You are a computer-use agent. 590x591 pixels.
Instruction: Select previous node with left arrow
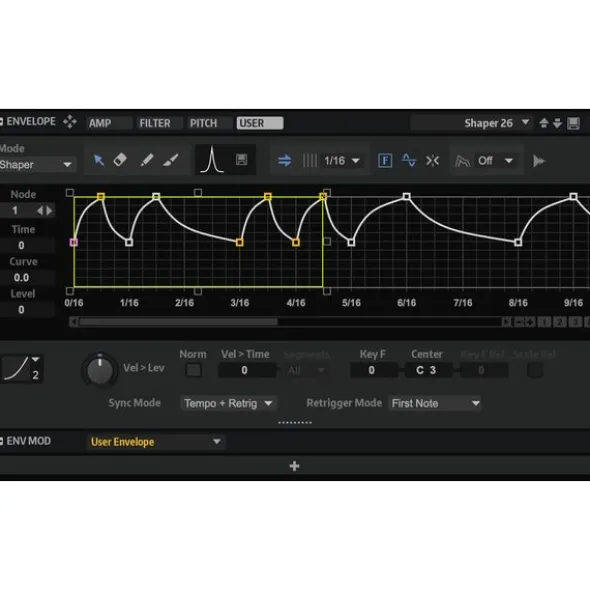pyautogui.click(x=40, y=210)
